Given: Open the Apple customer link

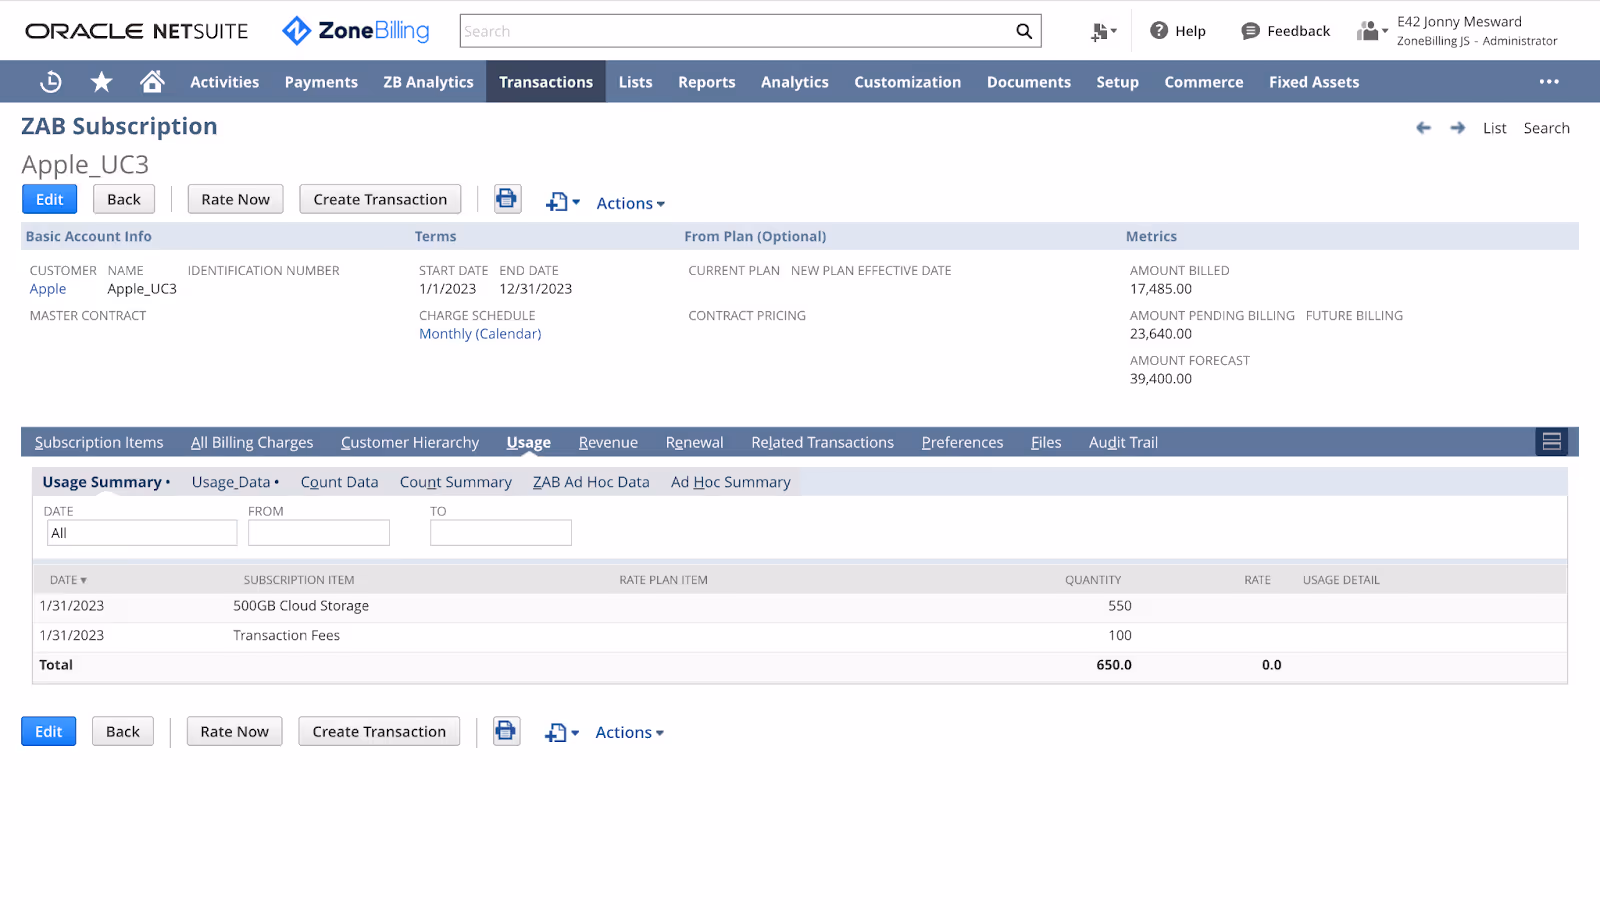Looking at the screenshot, I should click(48, 289).
